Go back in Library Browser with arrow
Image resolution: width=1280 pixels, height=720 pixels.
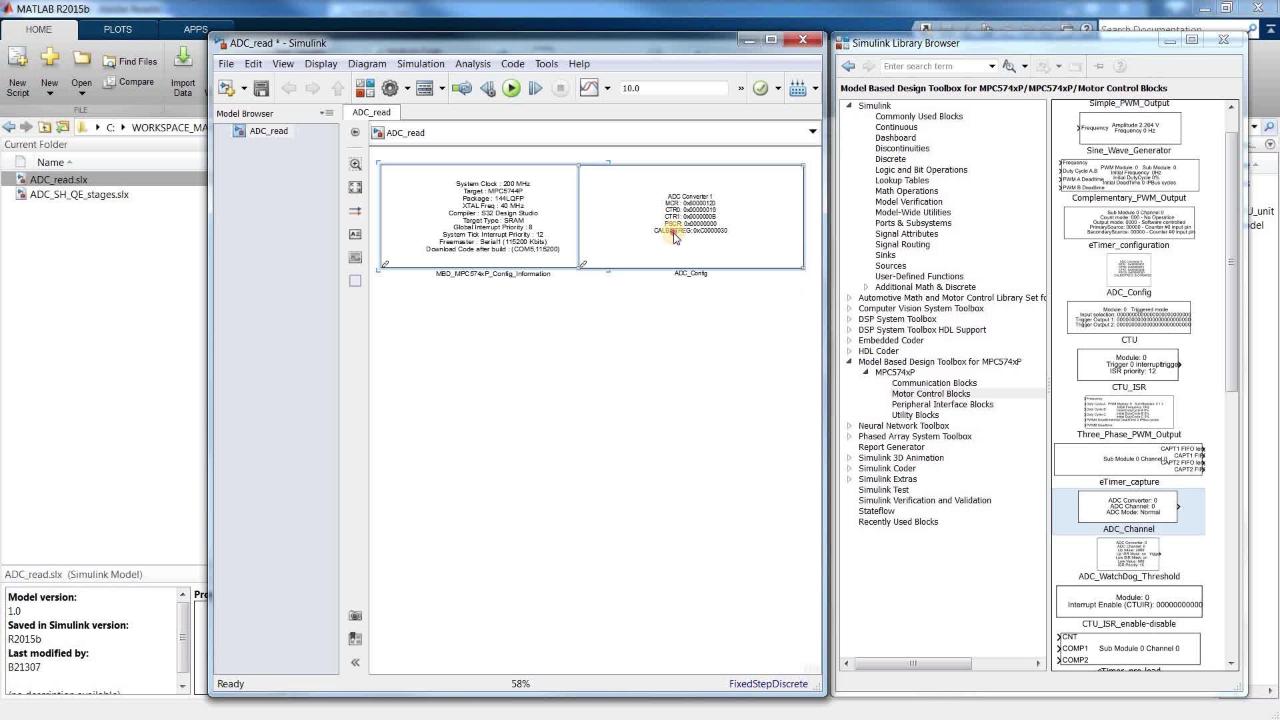848,66
